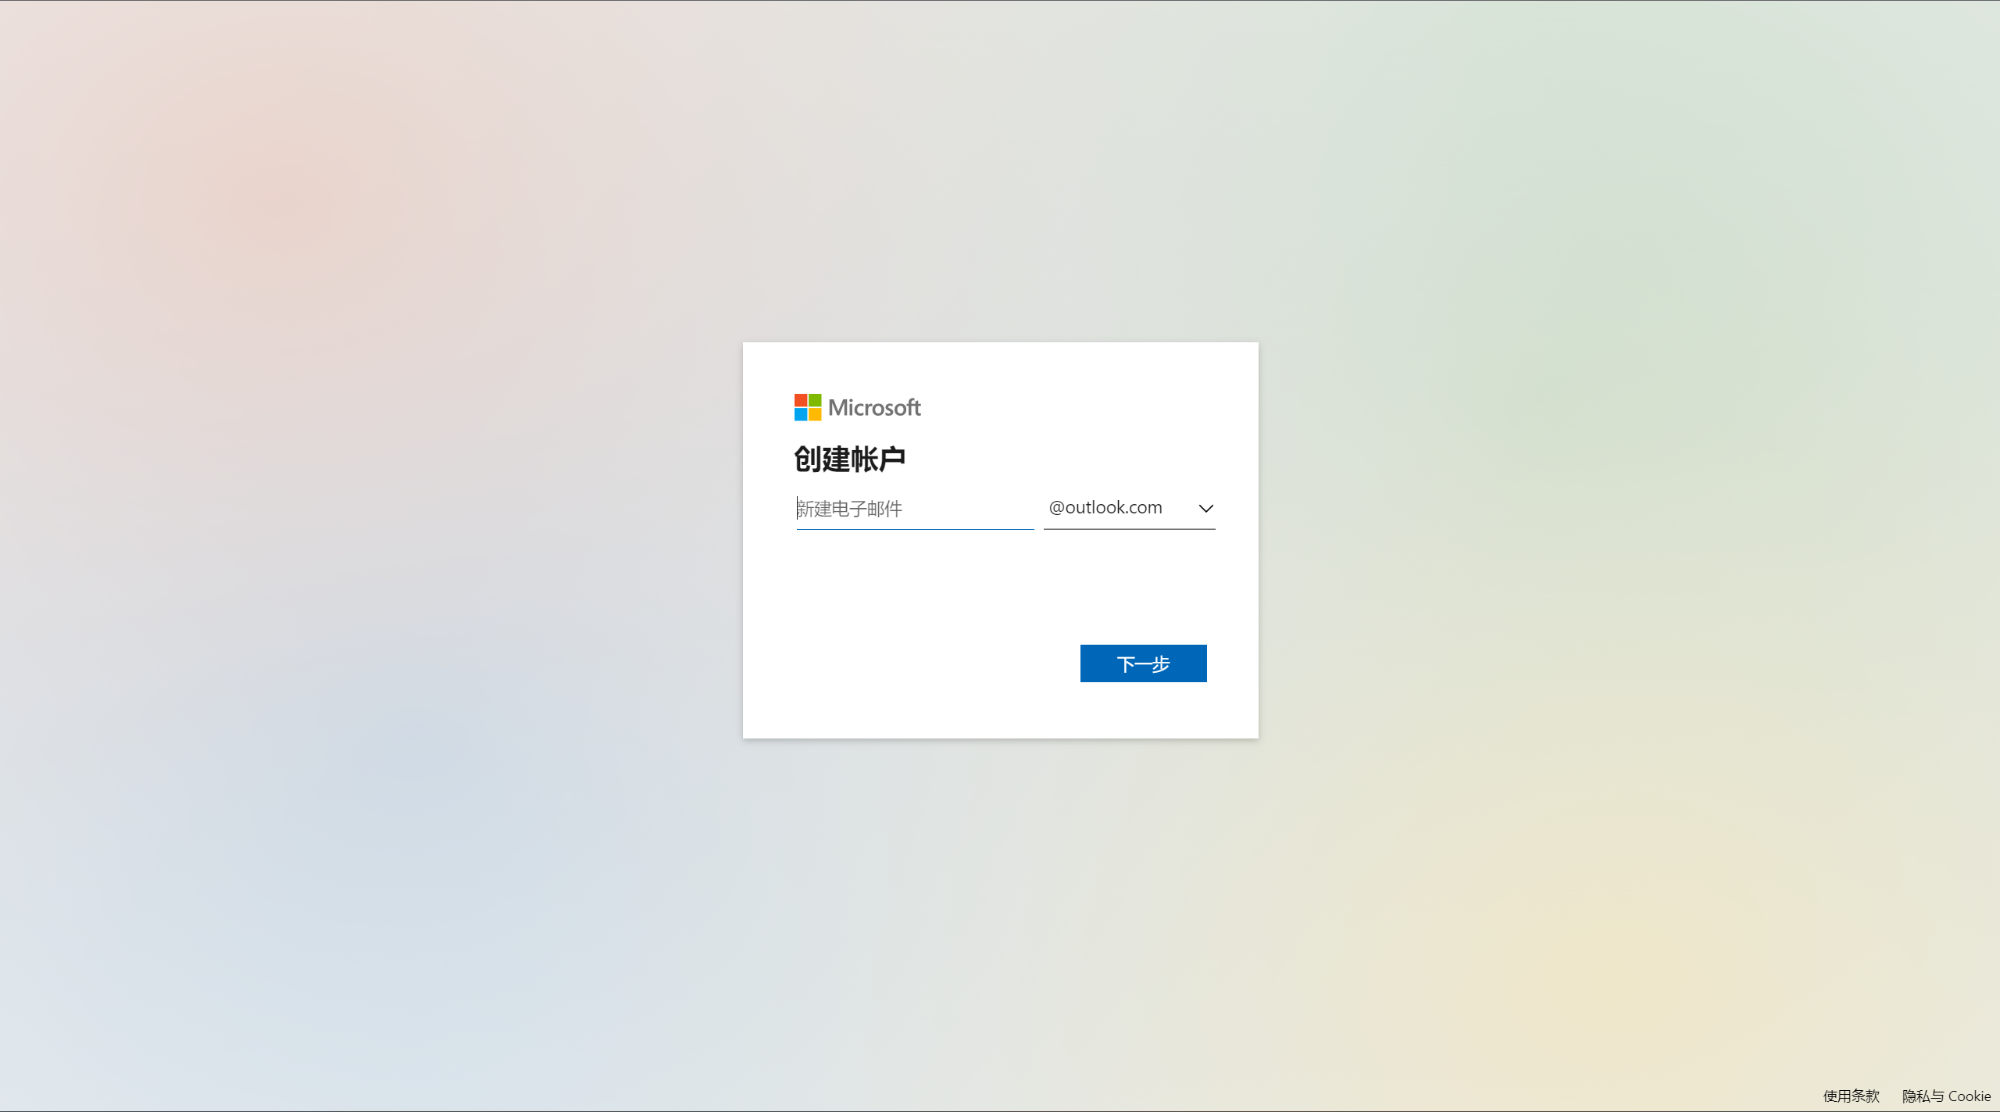Click the 创建帐户 heading text
Screen dimensions: 2000x1112
tap(849, 459)
